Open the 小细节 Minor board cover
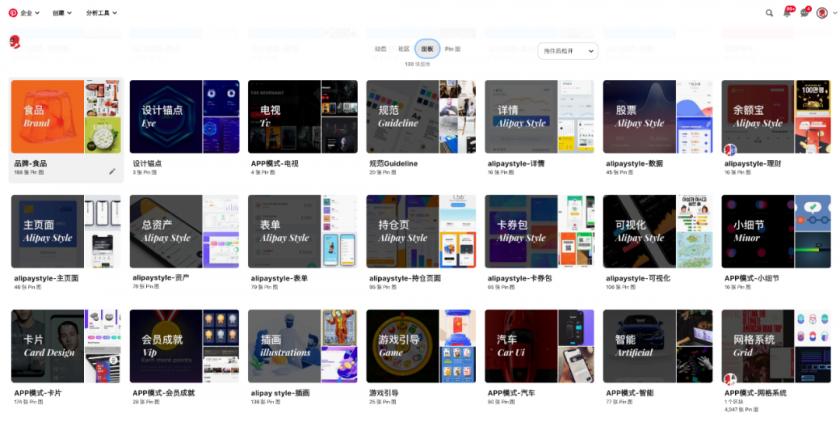 [776, 231]
